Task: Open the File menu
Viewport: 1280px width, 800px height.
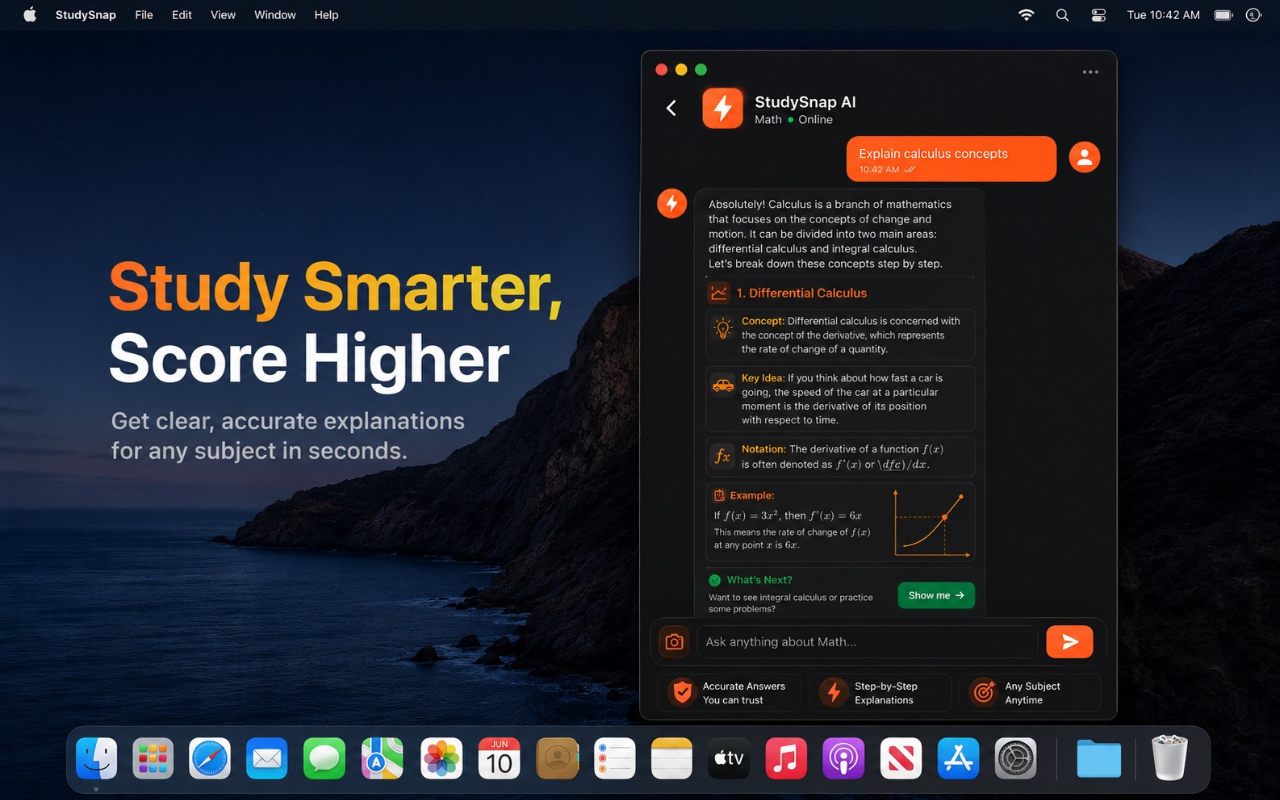Action: tap(144, 15)
